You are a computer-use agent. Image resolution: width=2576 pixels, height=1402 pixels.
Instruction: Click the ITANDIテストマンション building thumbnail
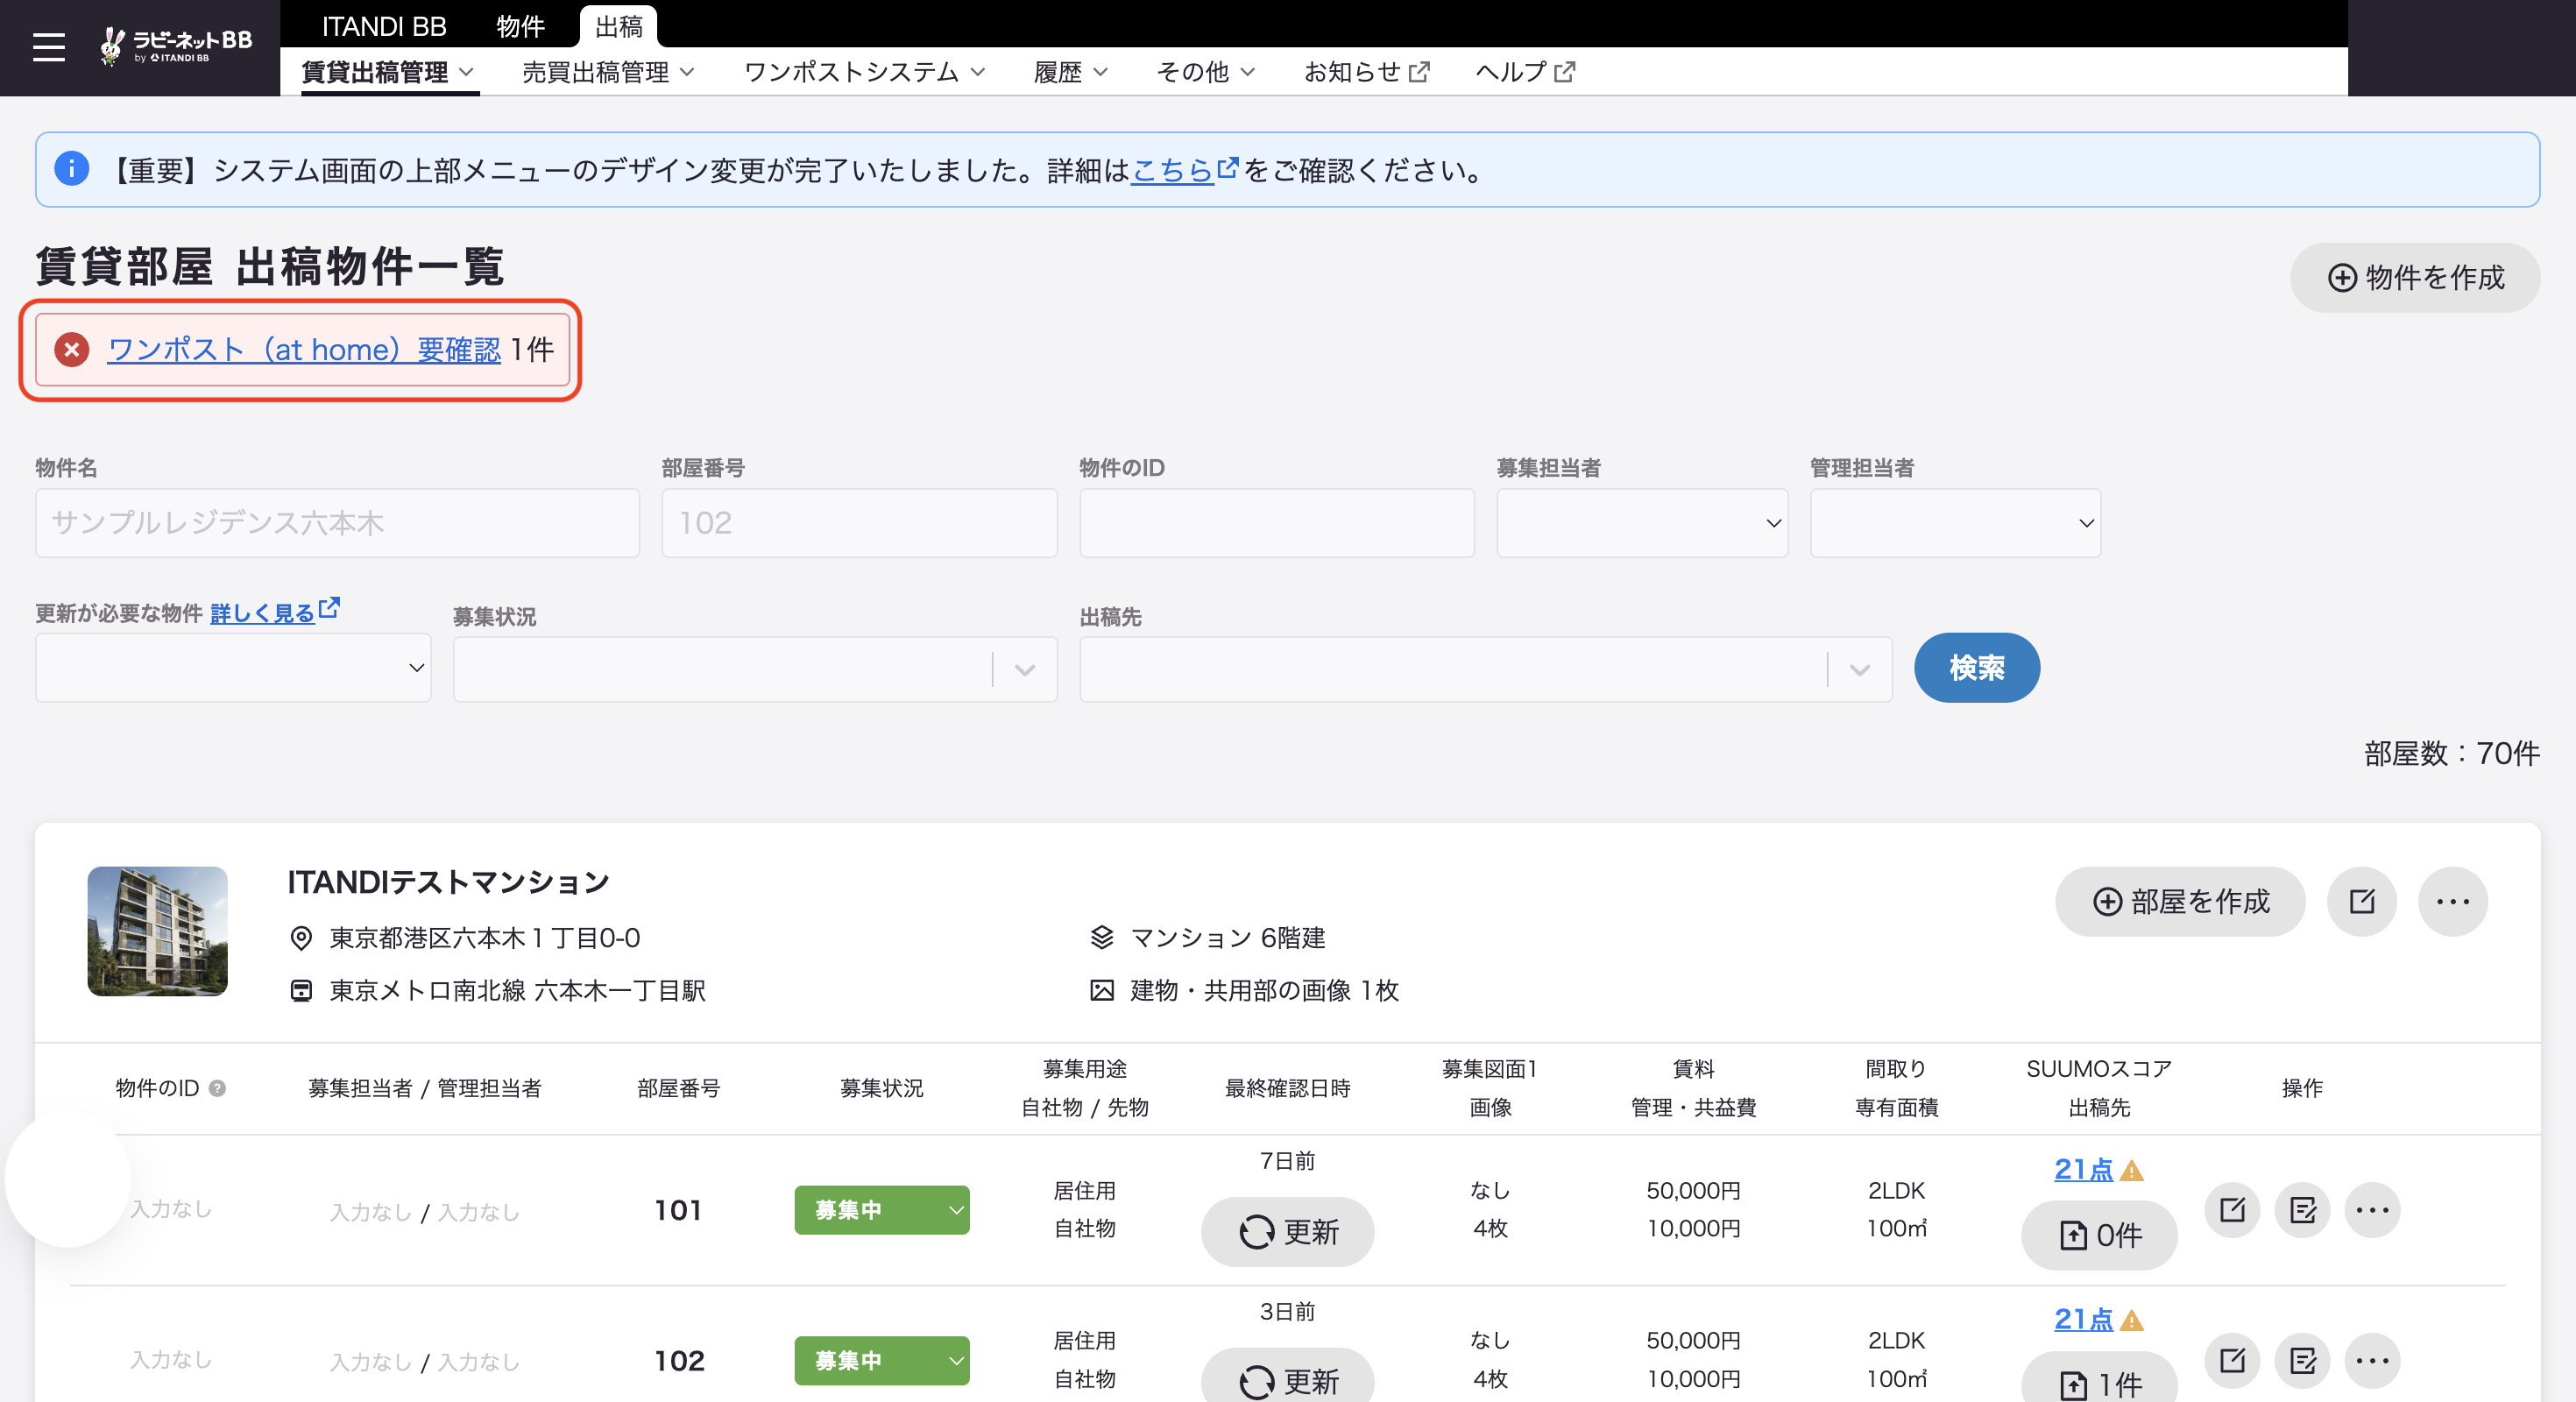tap(157, 931)
